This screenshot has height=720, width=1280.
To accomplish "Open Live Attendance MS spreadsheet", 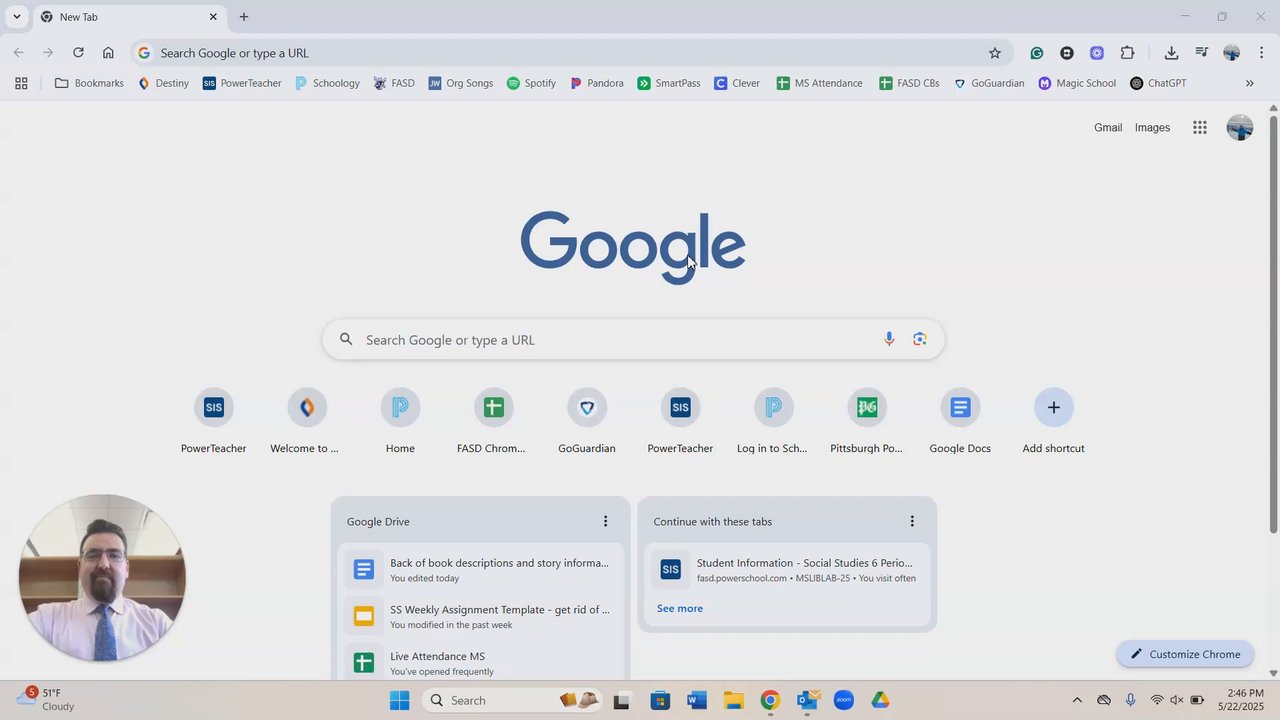I will [x=481, y=663].
